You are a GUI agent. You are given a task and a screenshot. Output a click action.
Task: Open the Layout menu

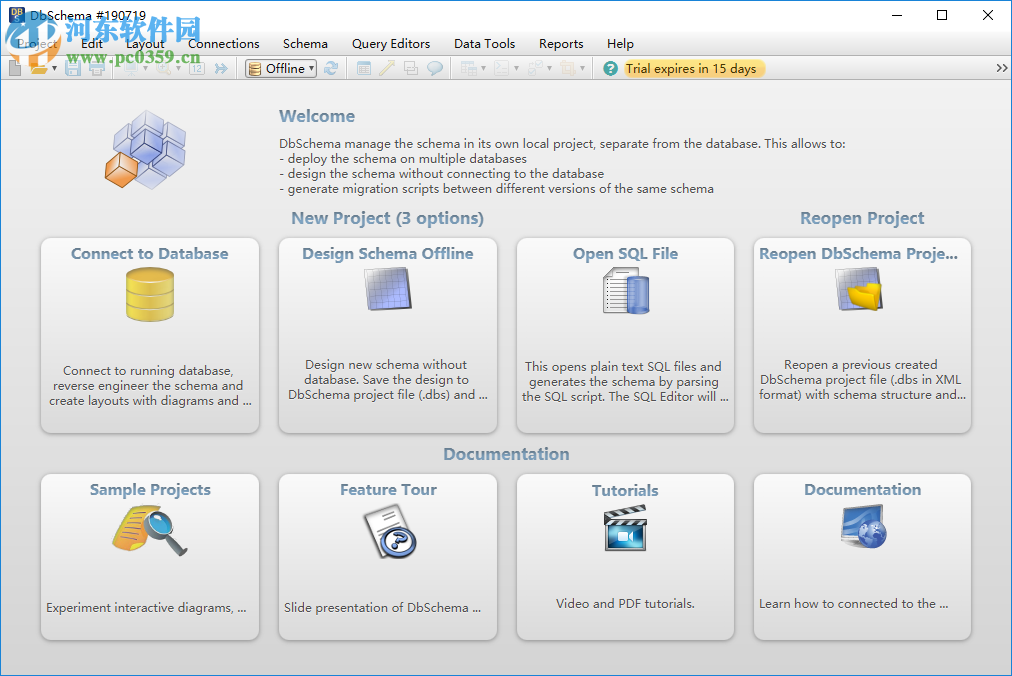145,43
